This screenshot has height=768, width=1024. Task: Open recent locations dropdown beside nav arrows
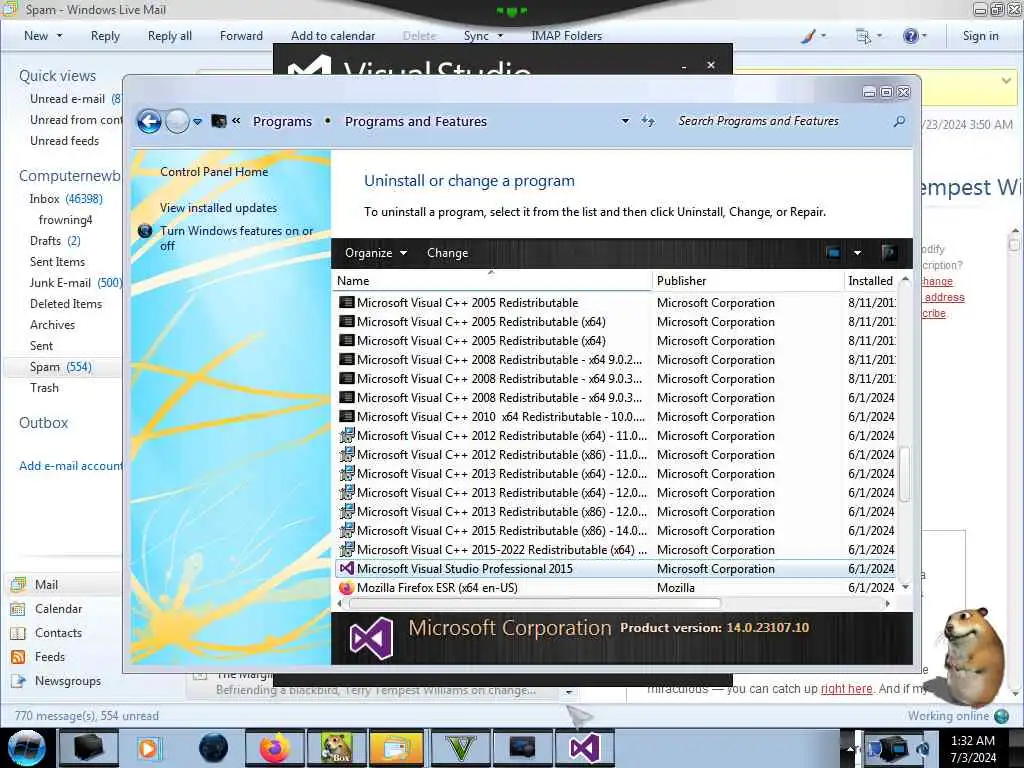(197, 121)
